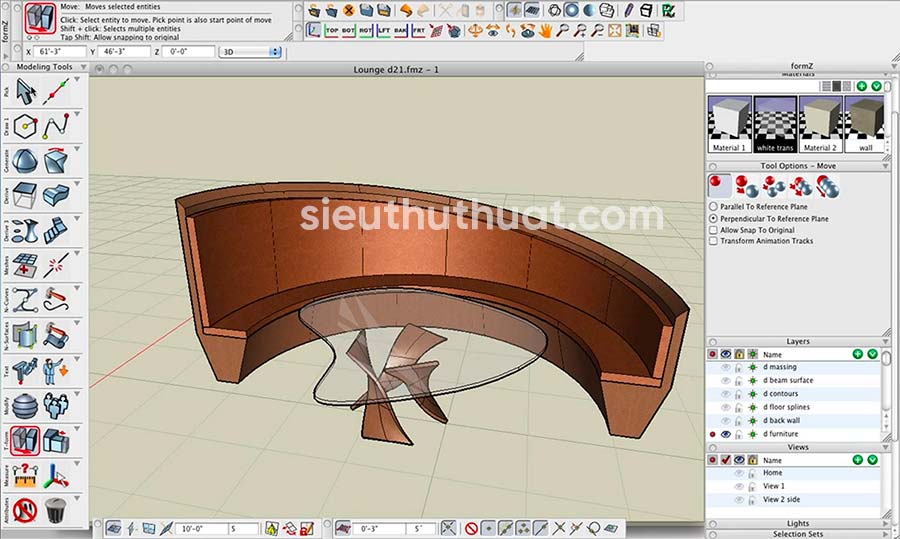
Task: Add a new view with green plus
Action: 858,460
